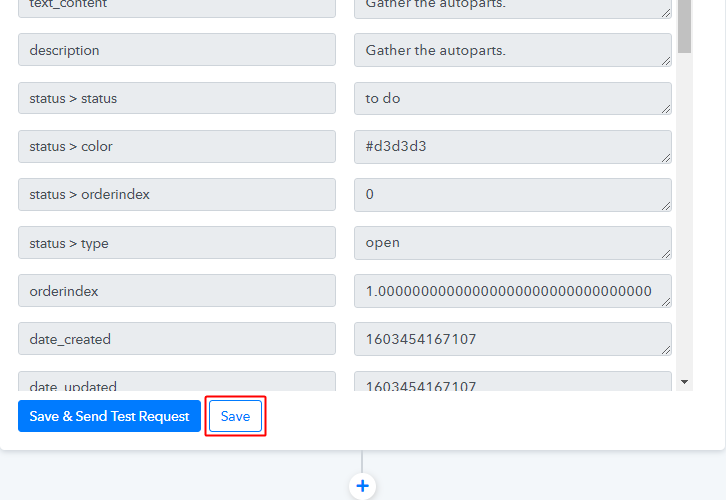Click the 'Gather the autoparts.' description value

(x=513, y=50)
